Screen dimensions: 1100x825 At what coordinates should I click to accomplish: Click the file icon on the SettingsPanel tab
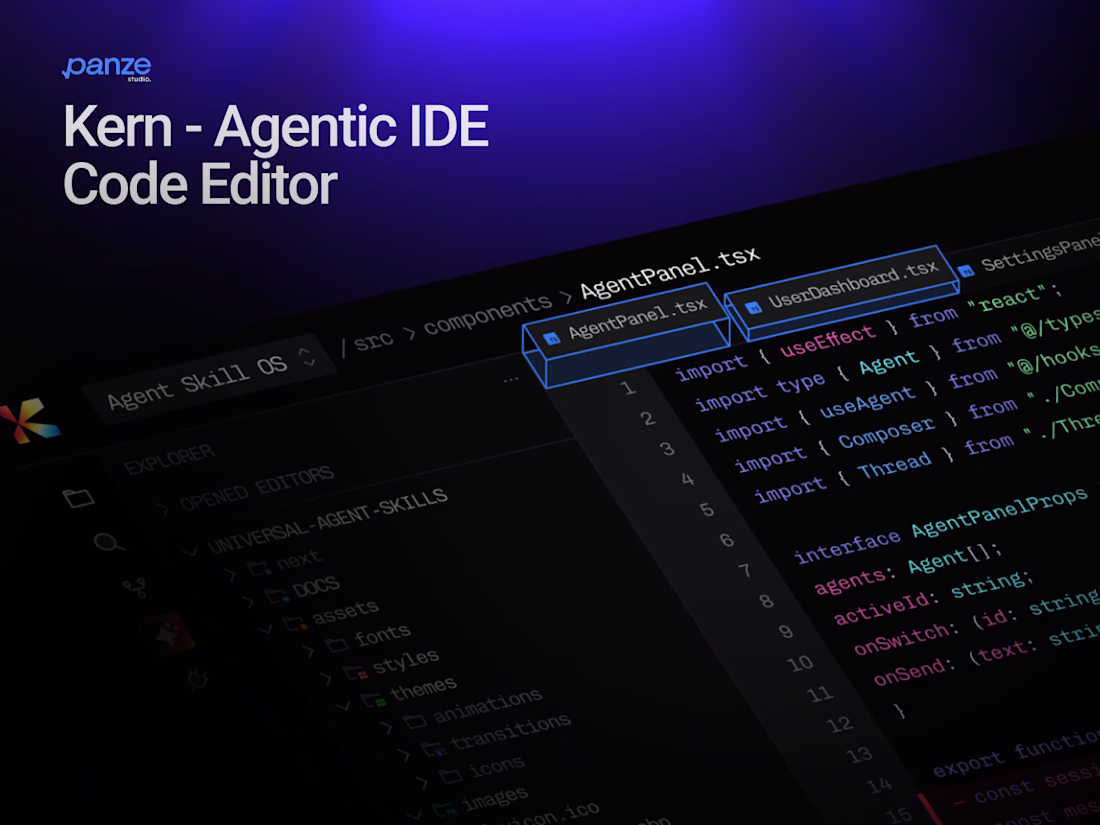point(967,270)
